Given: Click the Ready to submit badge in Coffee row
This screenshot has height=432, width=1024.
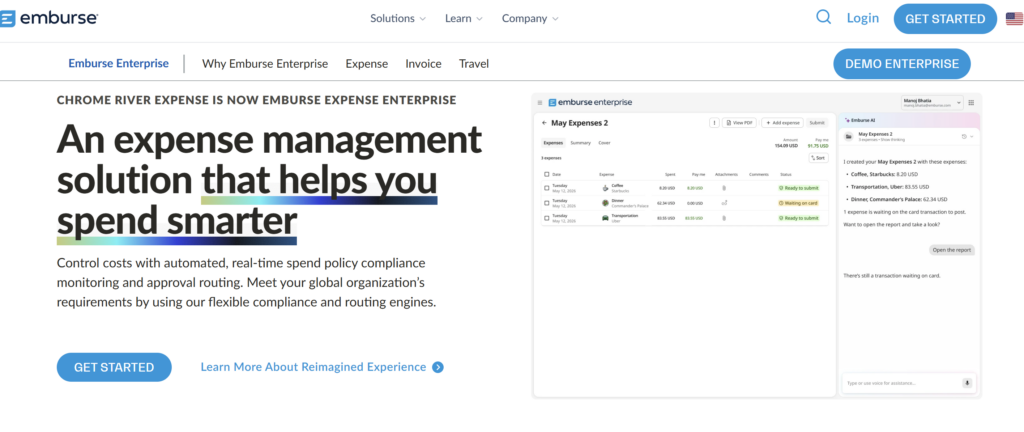Looking at the screenshot, I should (x=798, y=188).
